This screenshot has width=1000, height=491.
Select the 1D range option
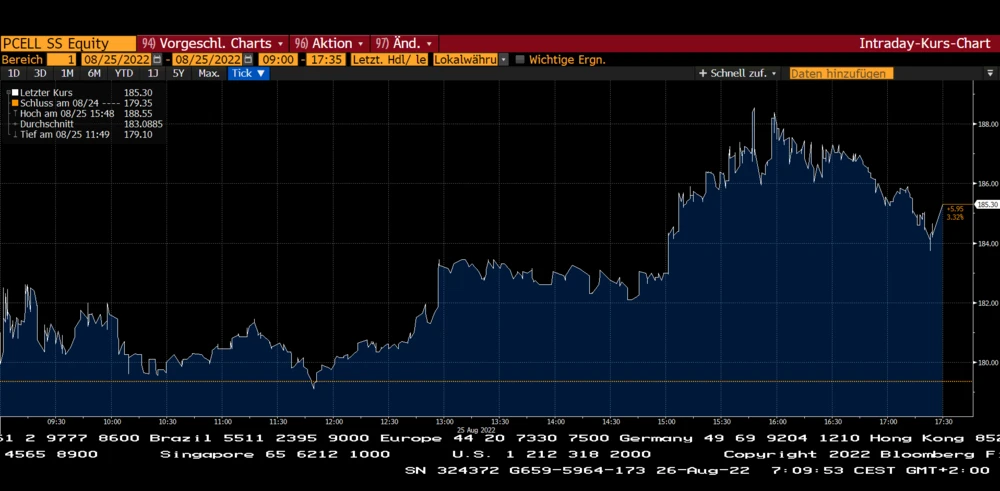[x=14, y=73]
